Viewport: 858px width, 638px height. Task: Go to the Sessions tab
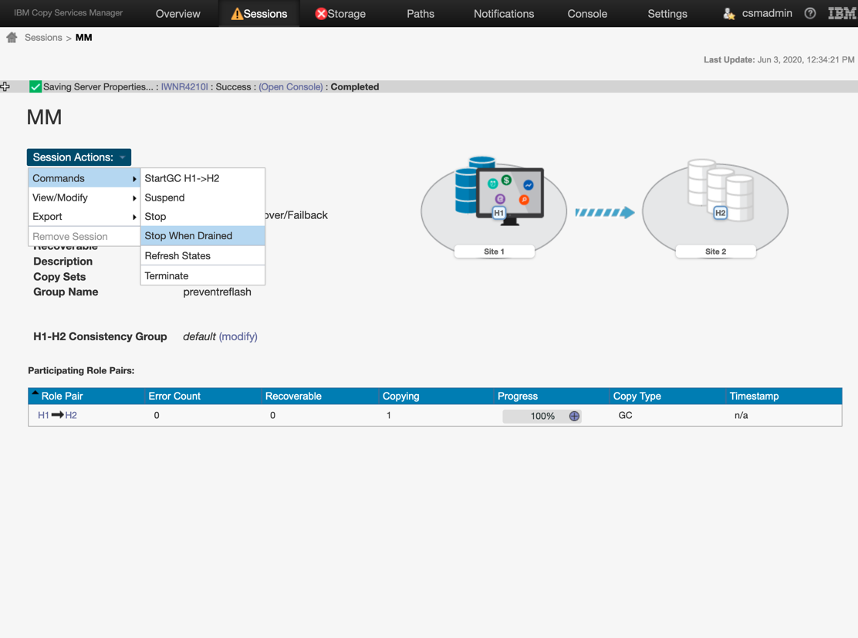tap(259, 14)
